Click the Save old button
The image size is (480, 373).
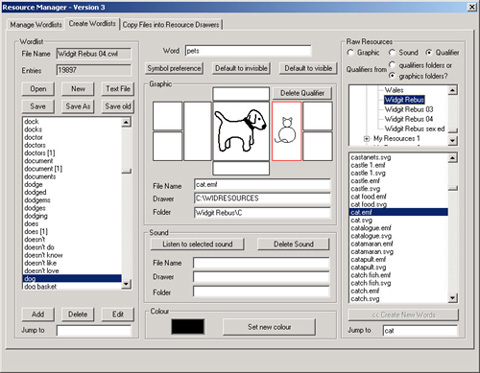tap(118, 106)
